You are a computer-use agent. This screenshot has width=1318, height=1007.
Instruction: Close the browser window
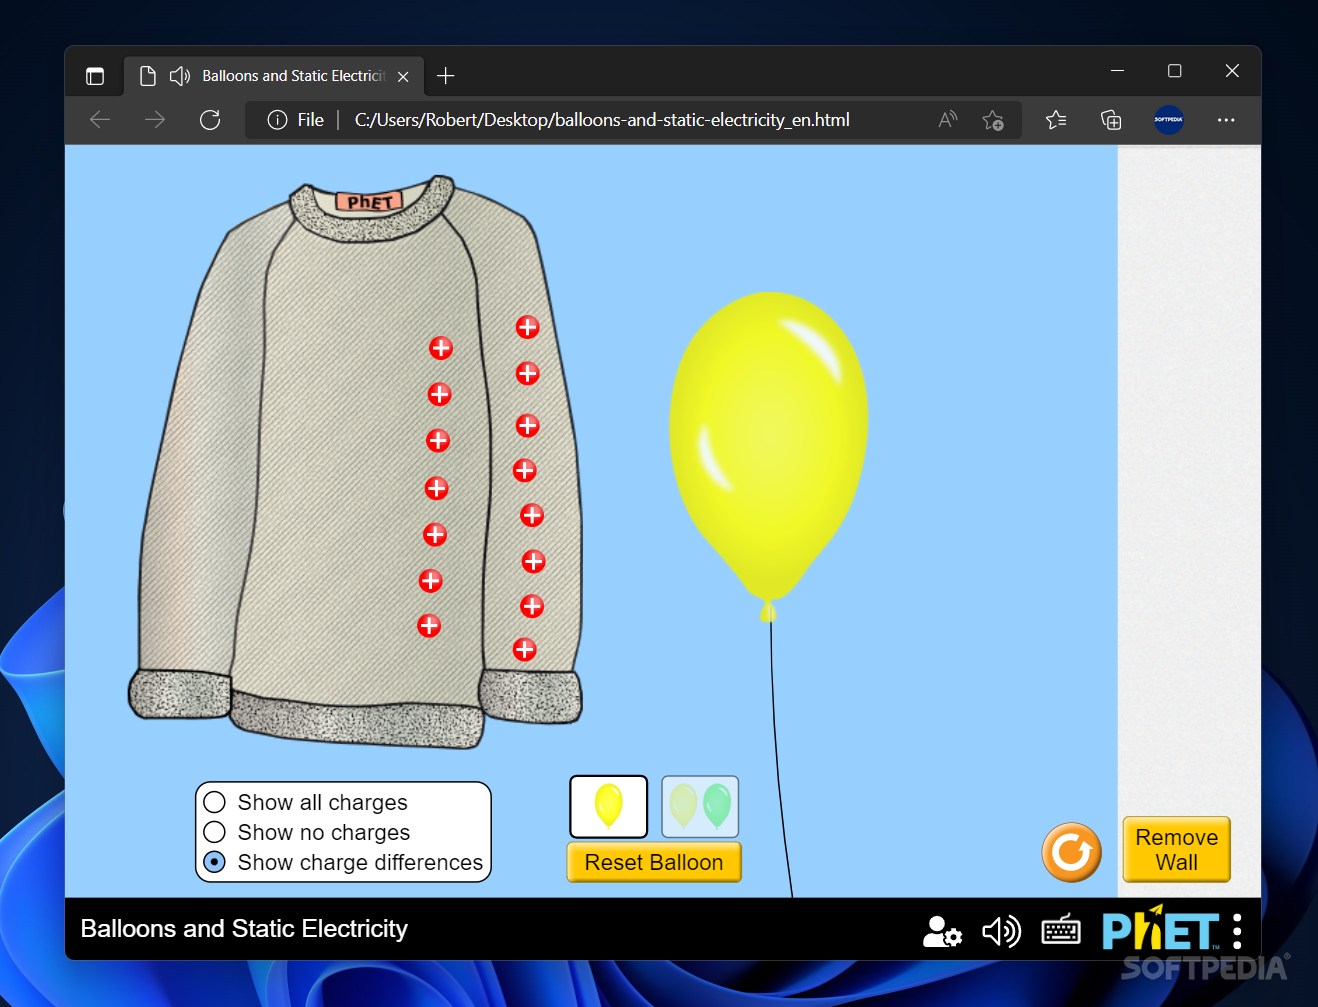1232,71
